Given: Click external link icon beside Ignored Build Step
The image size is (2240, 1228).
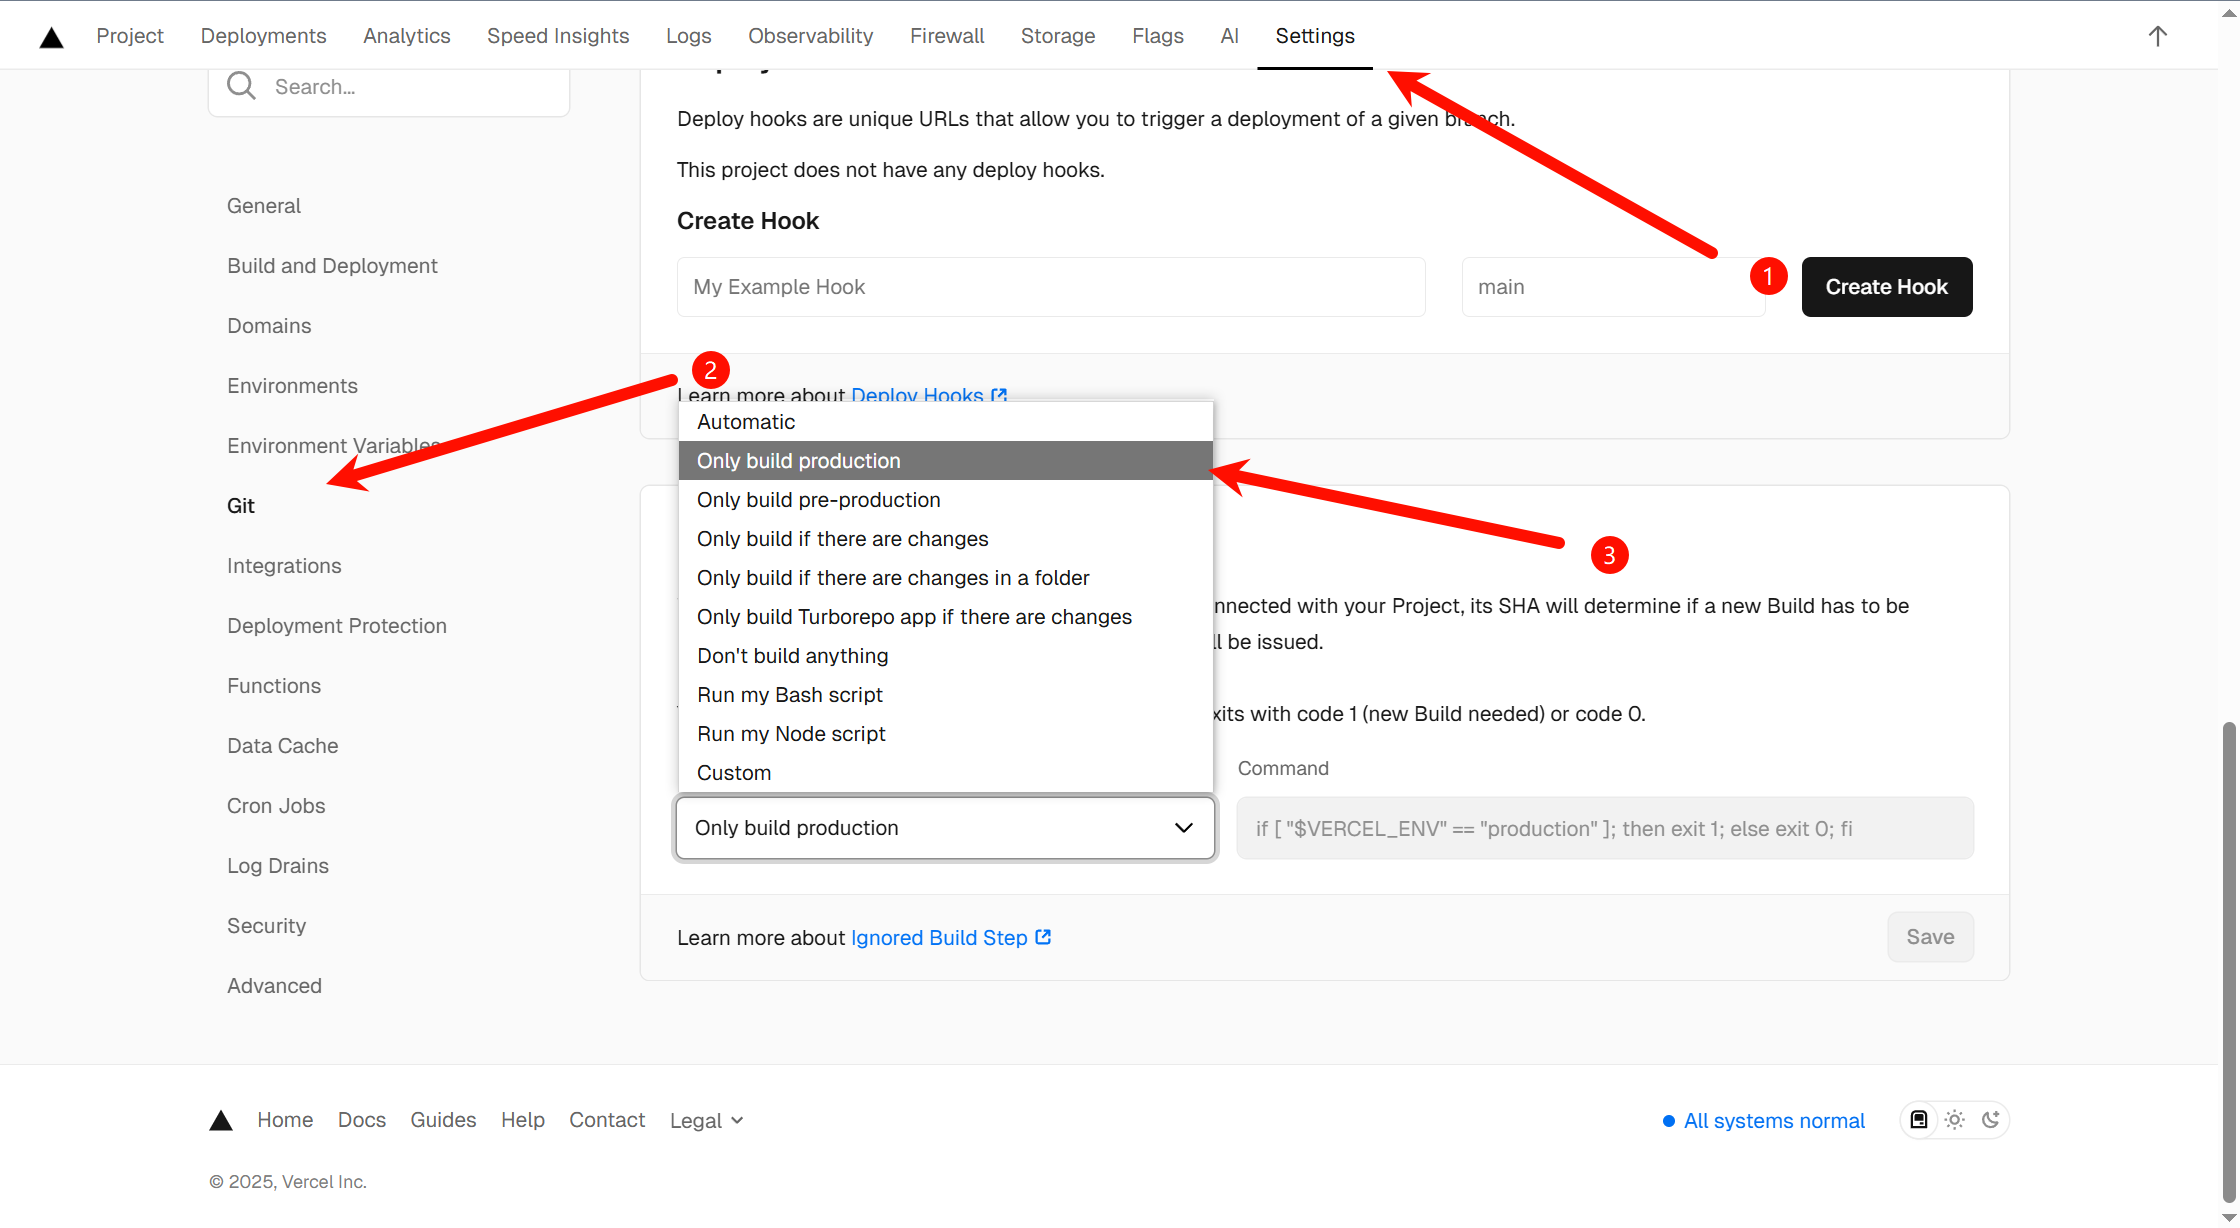Looking at the screenshot, I should [1043, 937].
